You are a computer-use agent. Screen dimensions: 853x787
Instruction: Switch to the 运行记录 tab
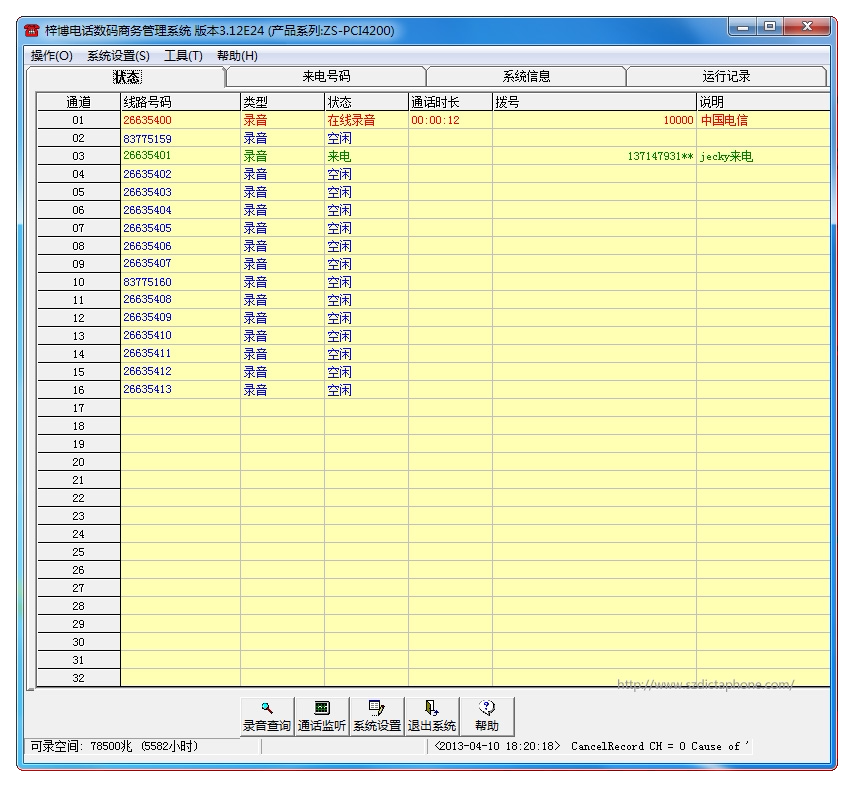(x=726, y=77)
